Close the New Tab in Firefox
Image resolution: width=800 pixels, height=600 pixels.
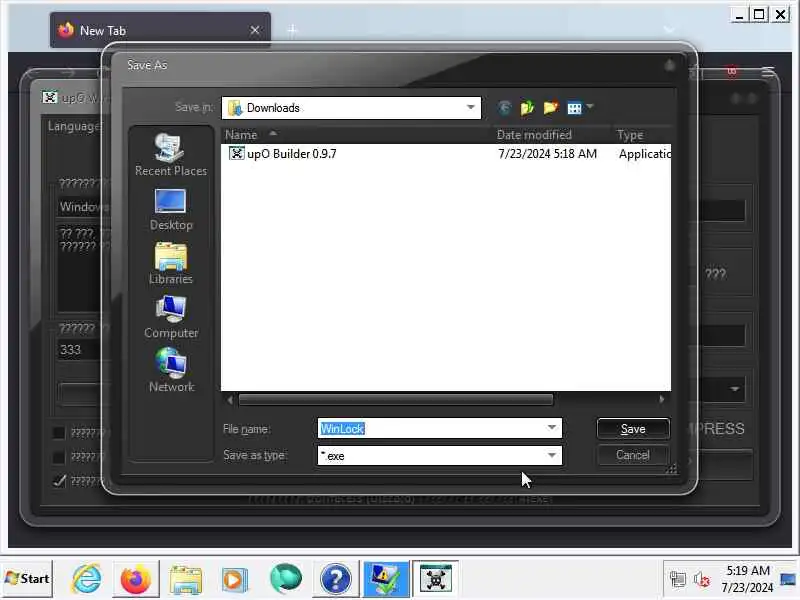[x=255, y=30]
